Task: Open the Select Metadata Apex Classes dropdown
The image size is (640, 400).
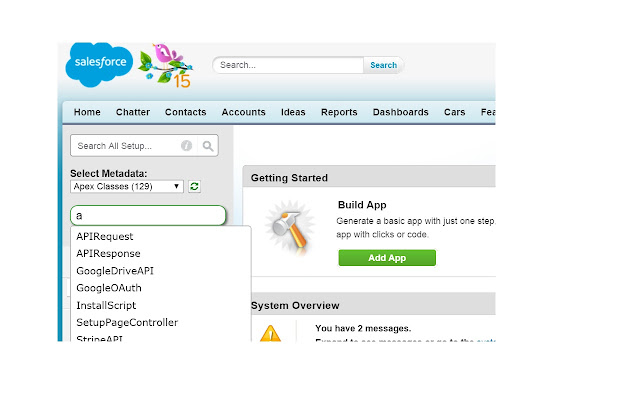Action: click(127, 187)
